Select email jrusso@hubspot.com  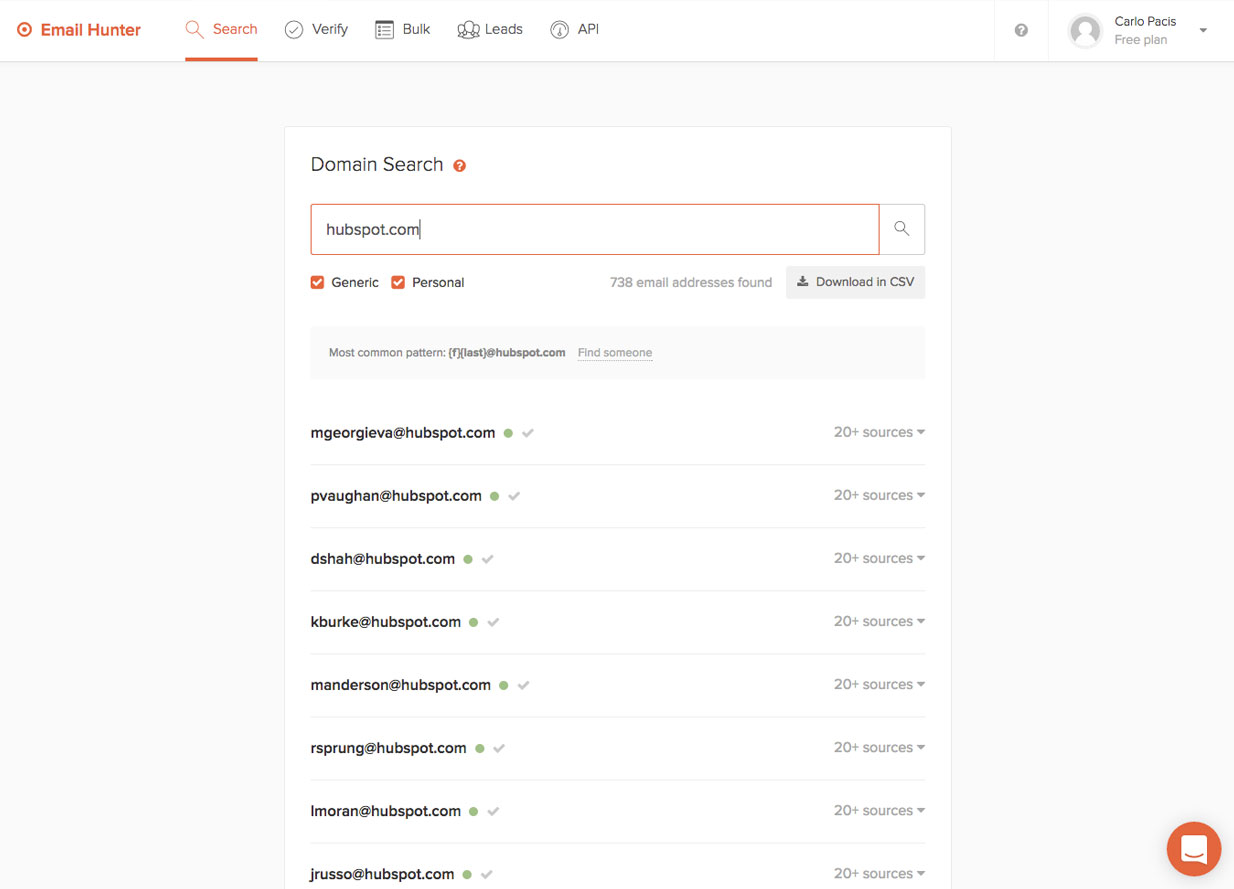click(x=383, y=874)
